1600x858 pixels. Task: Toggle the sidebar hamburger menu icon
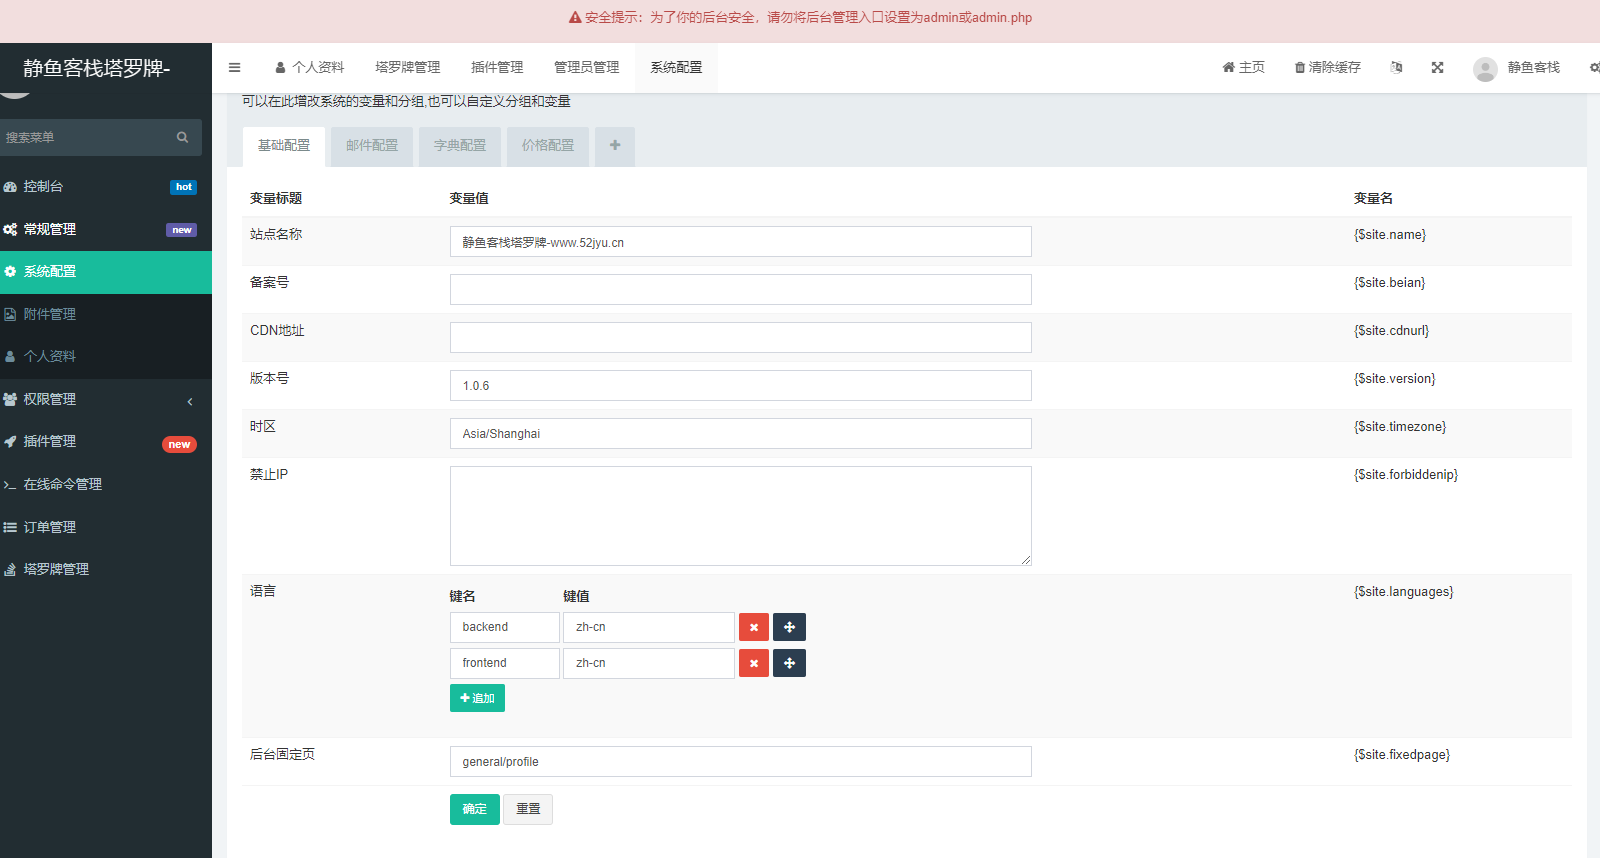pos(234,68)
